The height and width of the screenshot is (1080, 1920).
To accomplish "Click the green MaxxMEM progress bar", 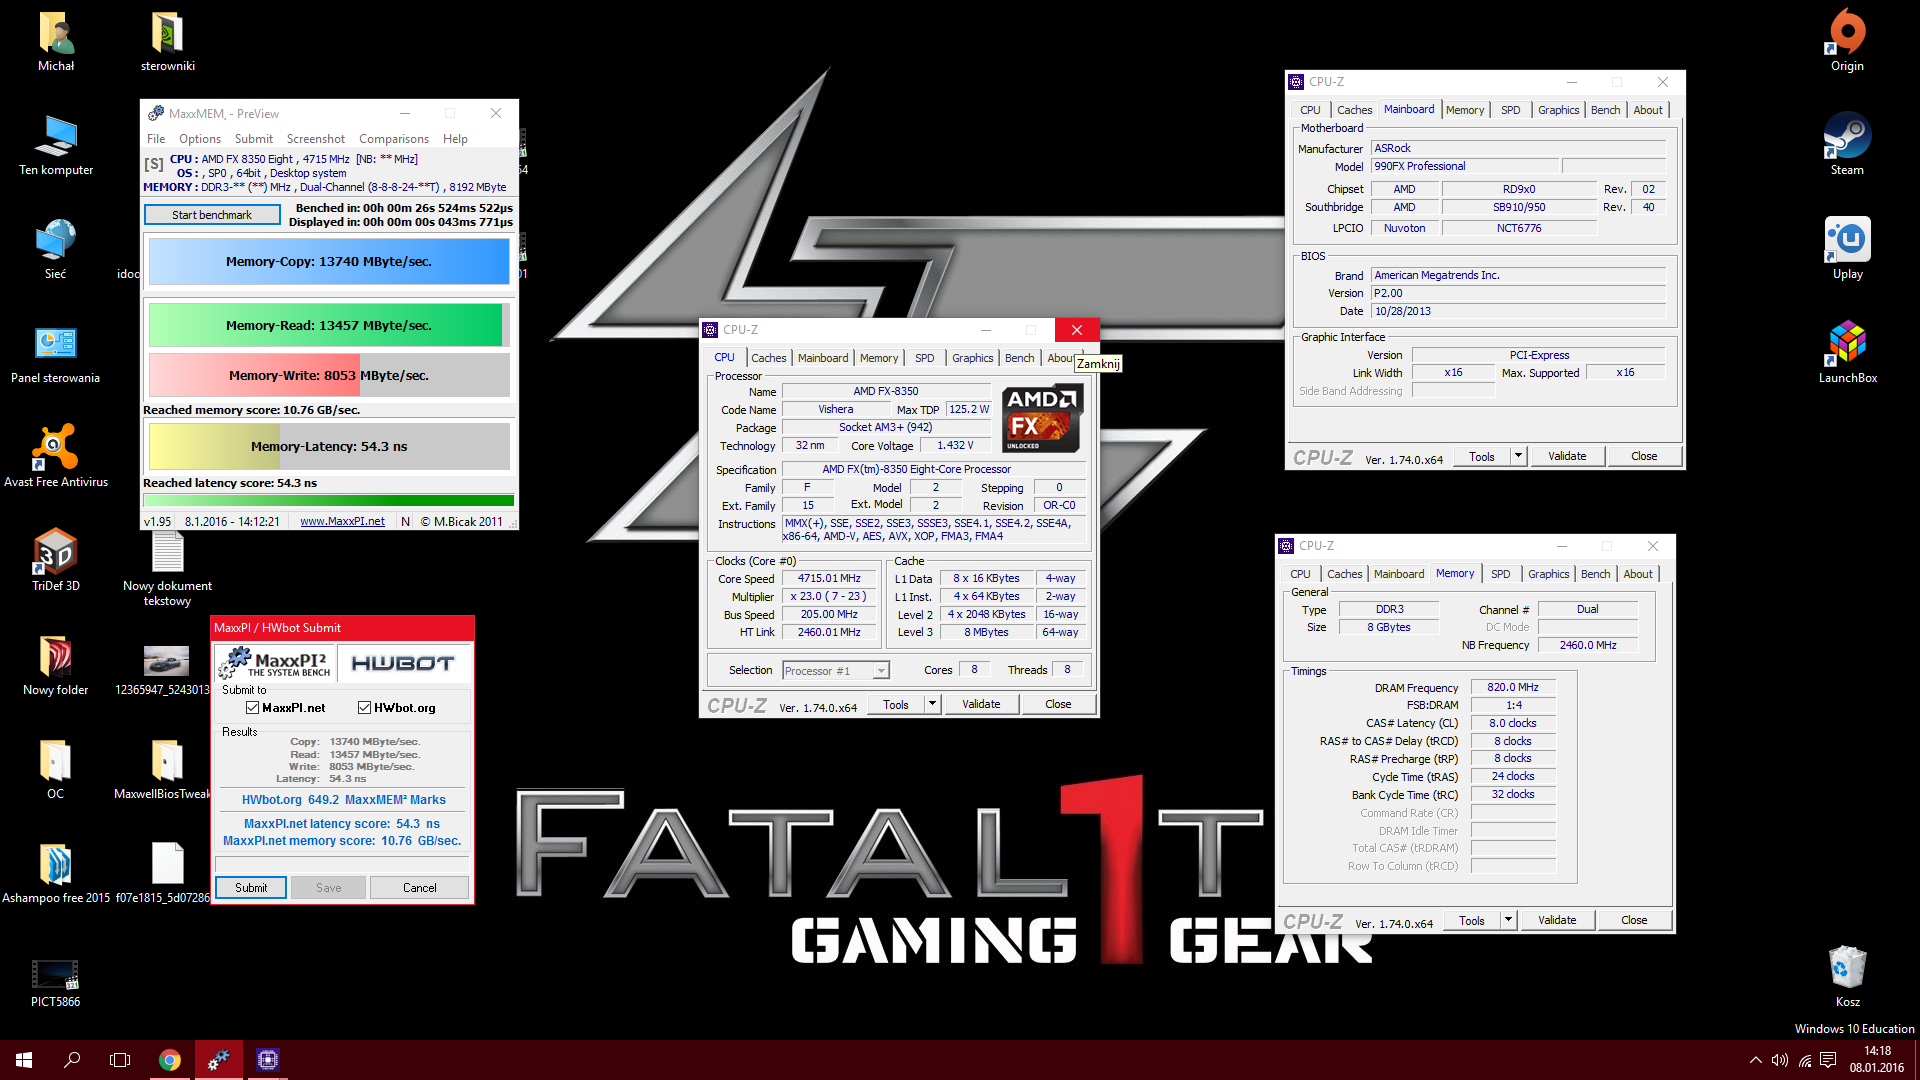I will coord(329,501).
